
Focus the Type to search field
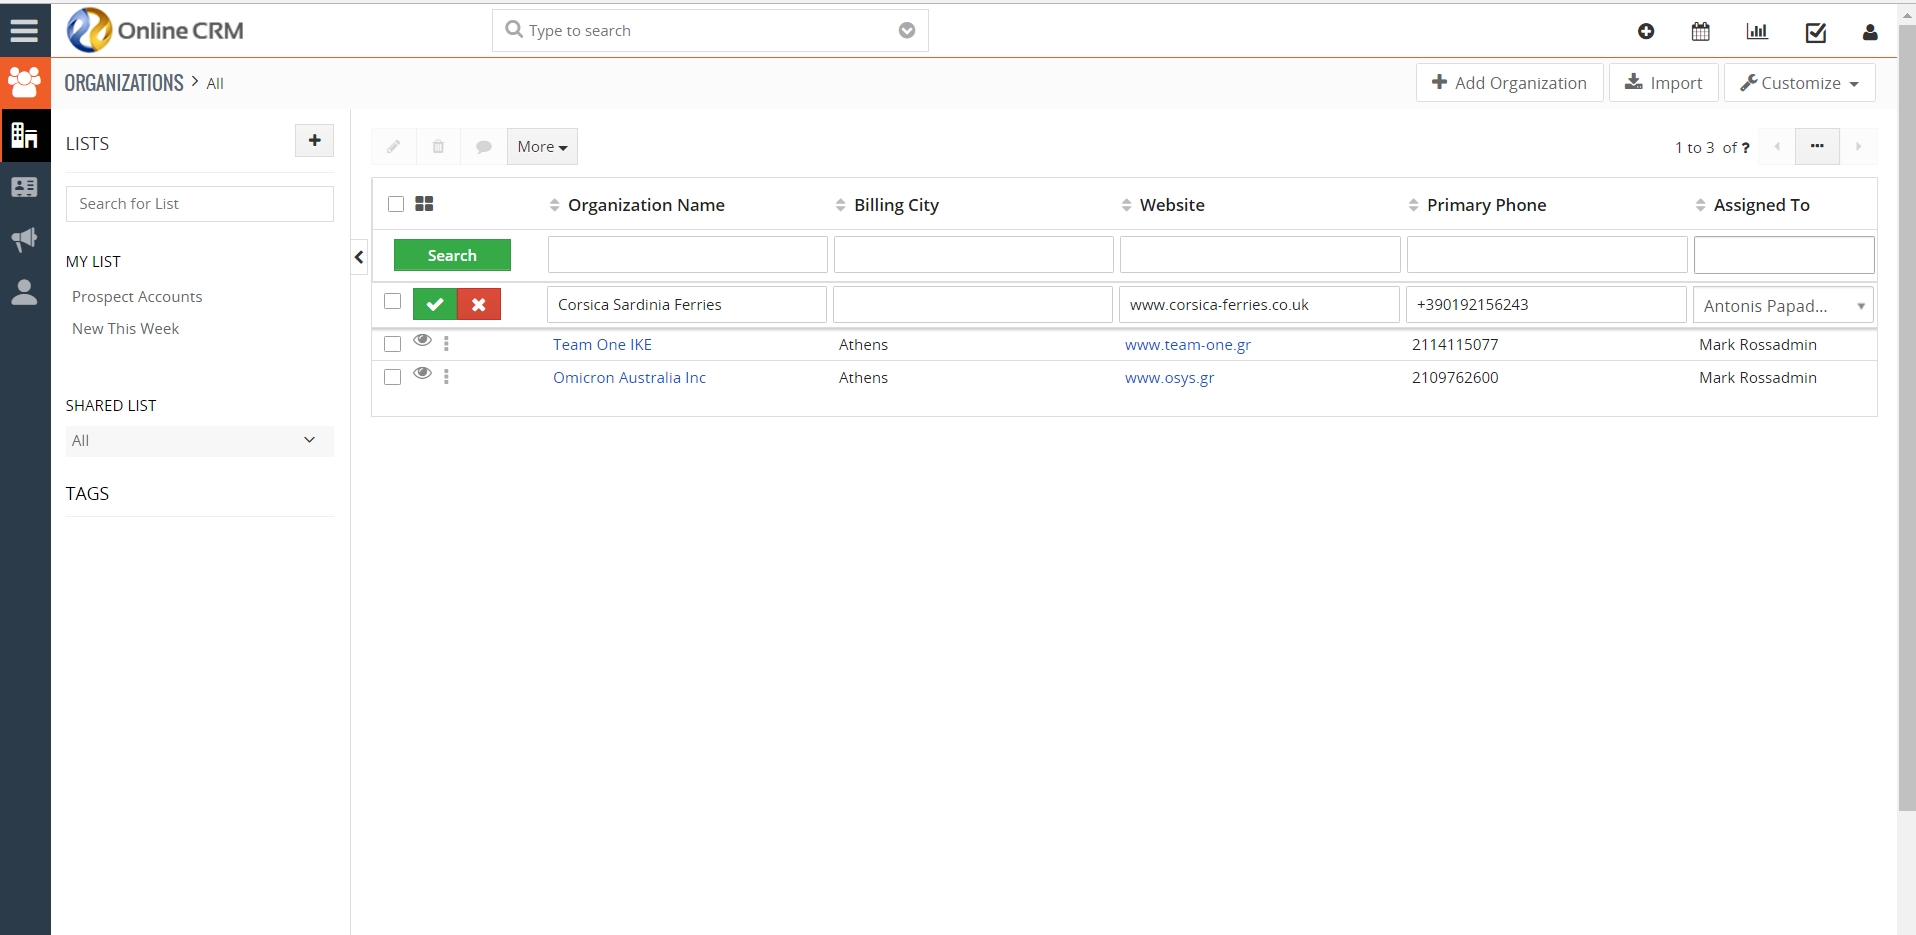[x=710, y=31]
